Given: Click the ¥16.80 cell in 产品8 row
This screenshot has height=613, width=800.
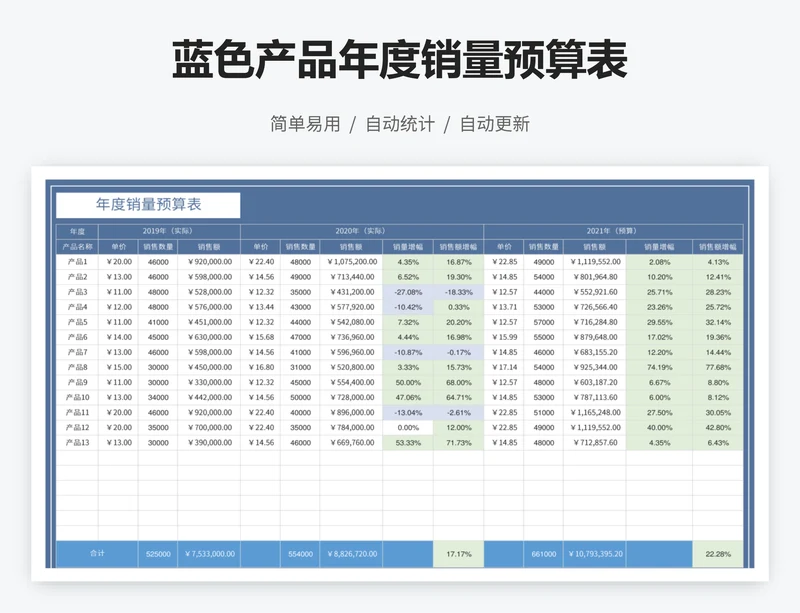Looking at the screenshot, I should [260, 367].
